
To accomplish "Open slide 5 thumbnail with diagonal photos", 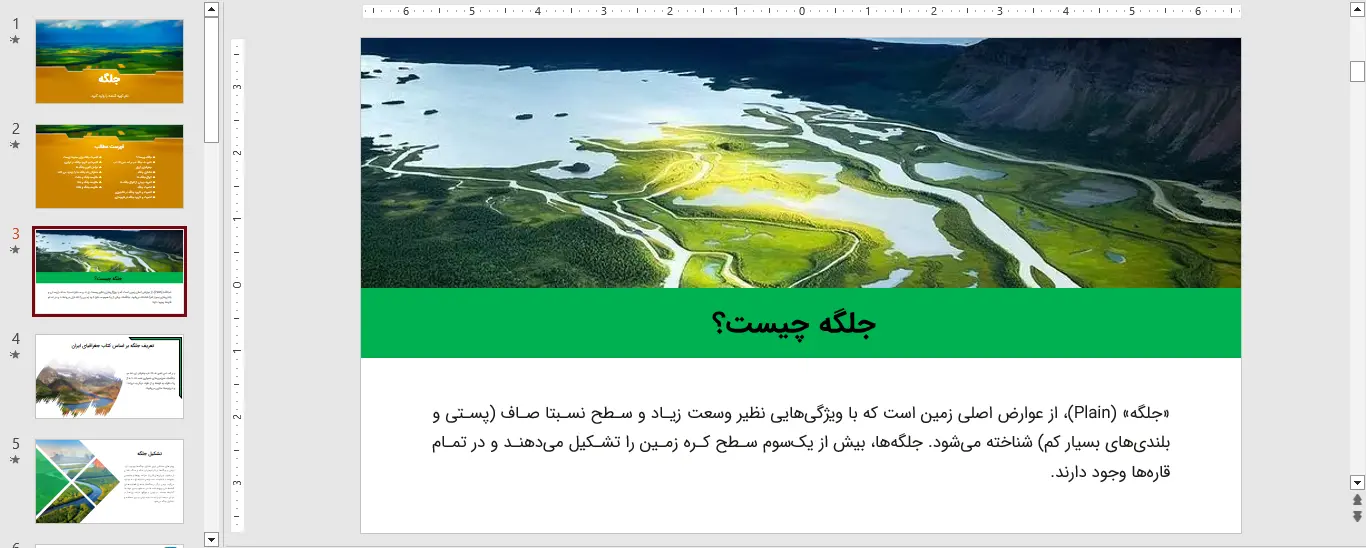I will click(x=110, y=481).
